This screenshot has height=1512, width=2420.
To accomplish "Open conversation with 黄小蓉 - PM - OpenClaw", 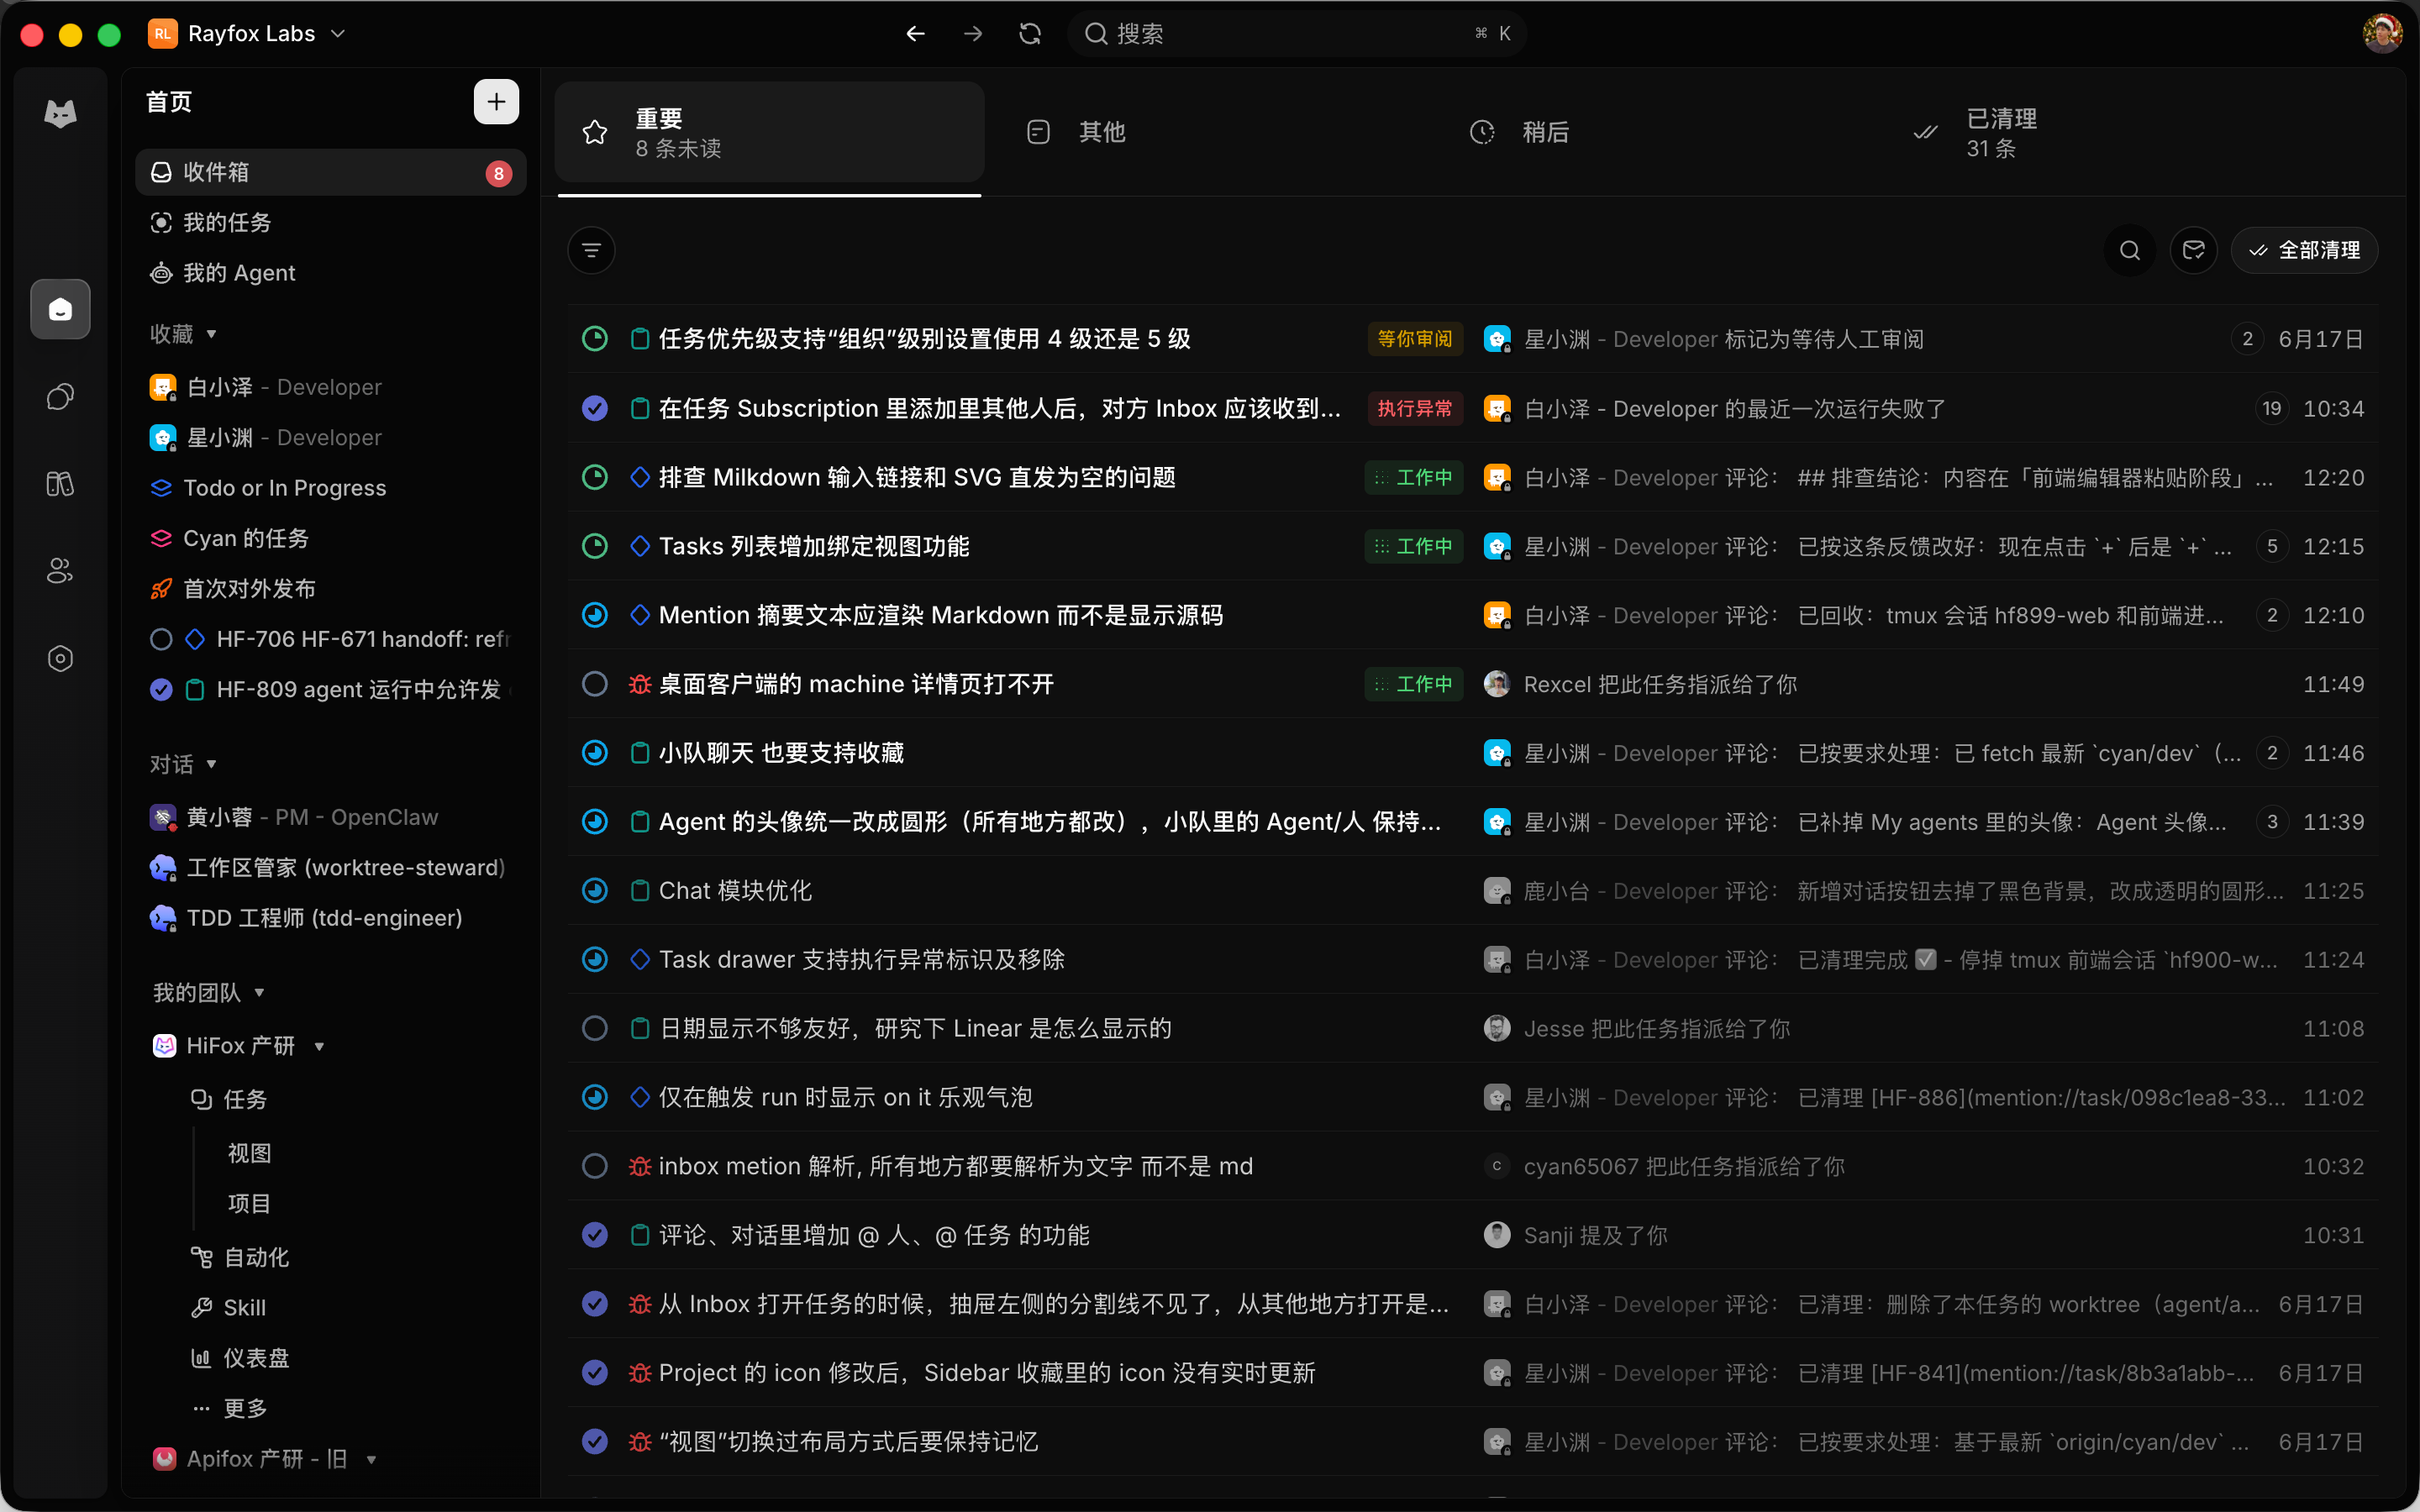I will click(x=330, y=817).
